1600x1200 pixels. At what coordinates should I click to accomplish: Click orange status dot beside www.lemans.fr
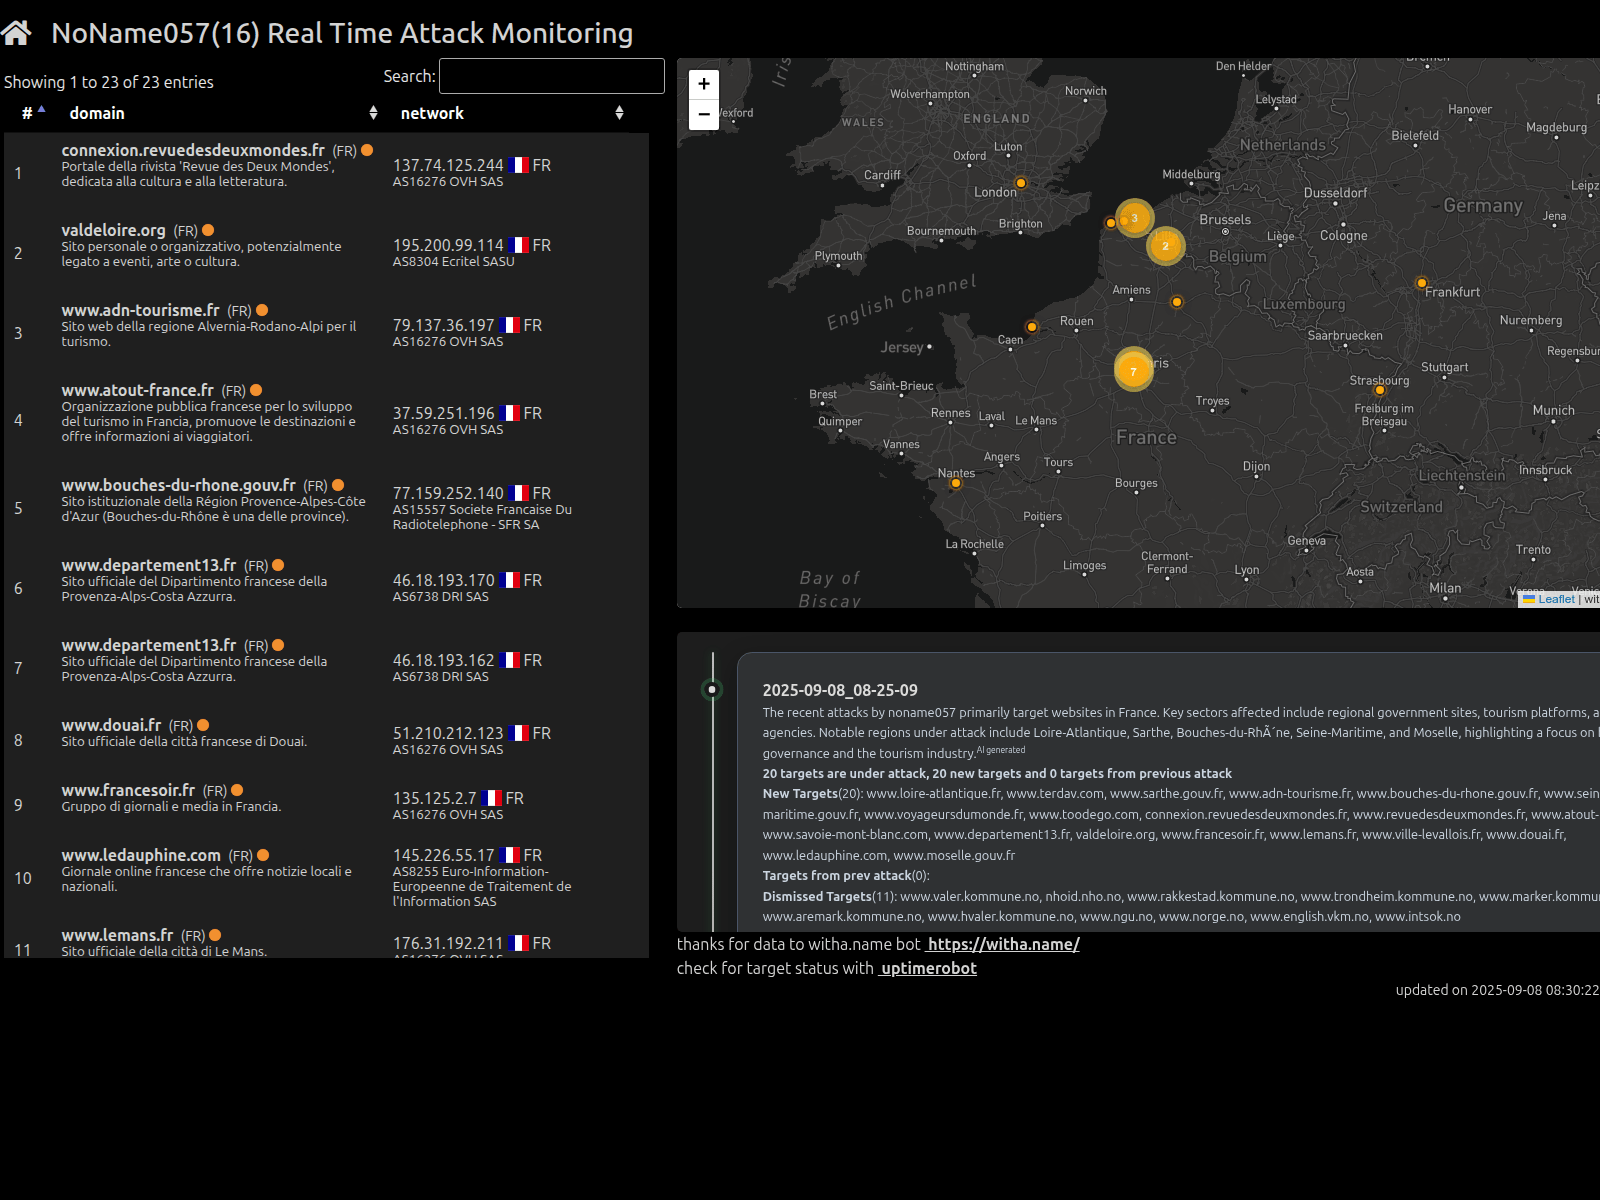coord(215,935)
